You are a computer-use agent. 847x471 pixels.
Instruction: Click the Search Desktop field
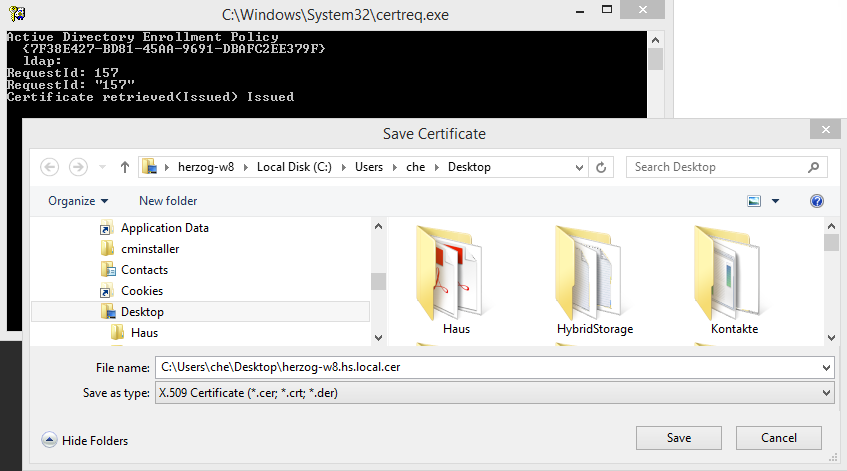tap(720, 167)
